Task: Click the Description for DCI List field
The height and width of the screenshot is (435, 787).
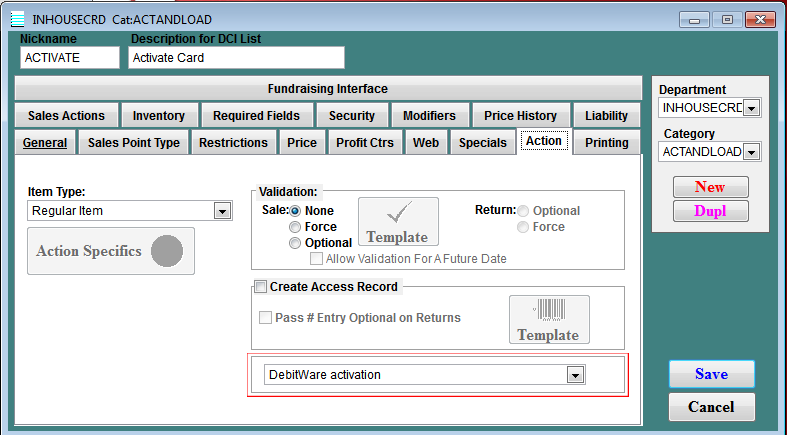Action: [x=236, y=58]
